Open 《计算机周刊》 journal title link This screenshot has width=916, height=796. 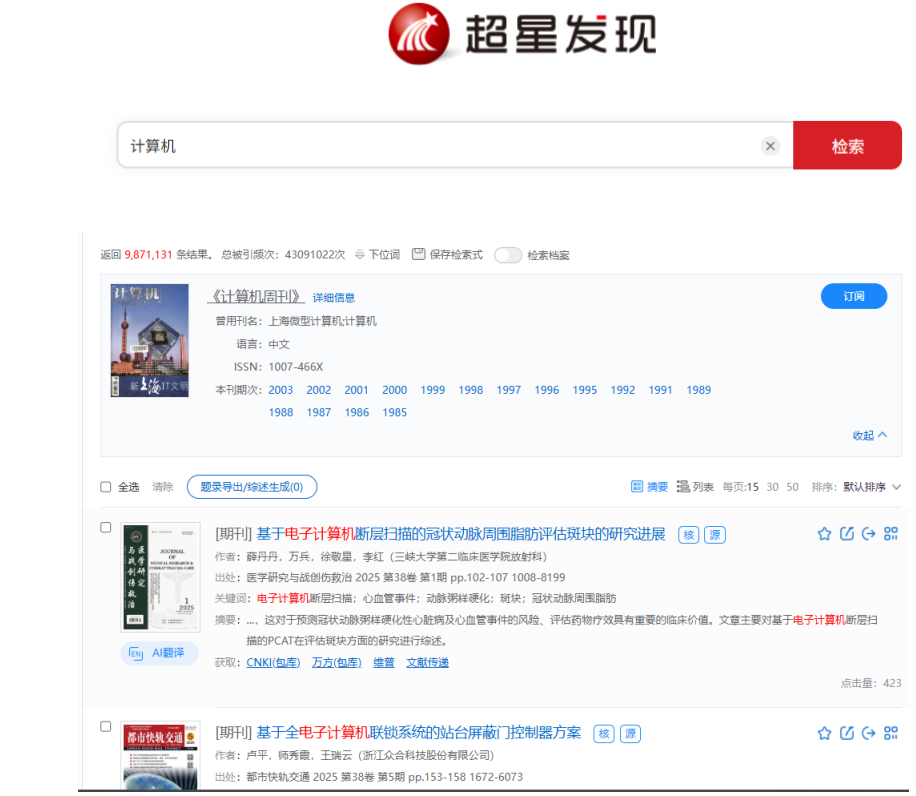coord(256,297)
